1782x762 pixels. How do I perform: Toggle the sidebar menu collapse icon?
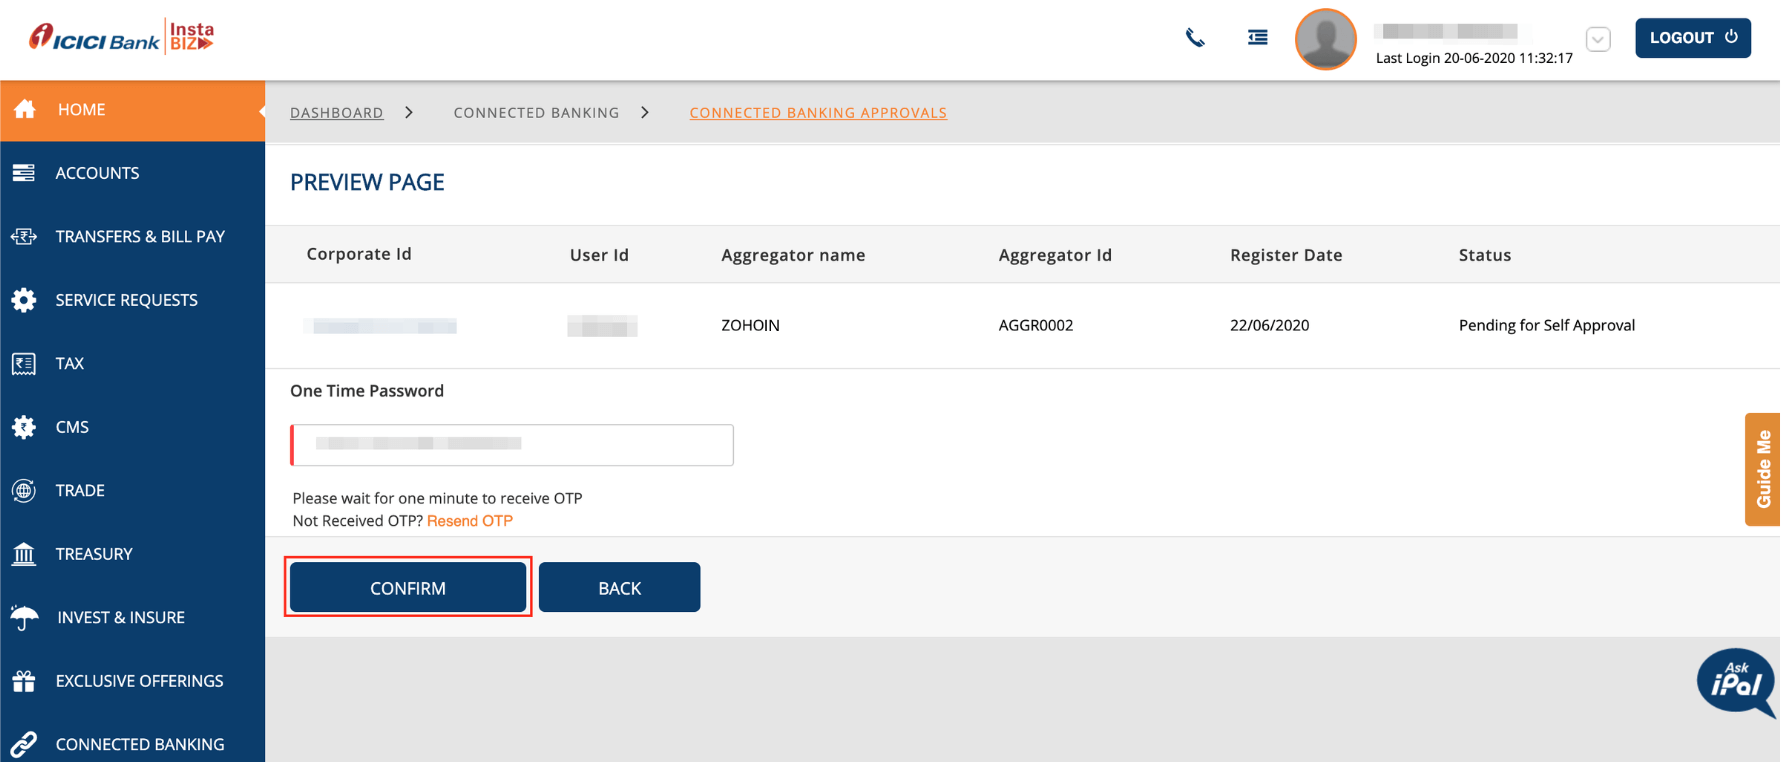[1258, 38]
